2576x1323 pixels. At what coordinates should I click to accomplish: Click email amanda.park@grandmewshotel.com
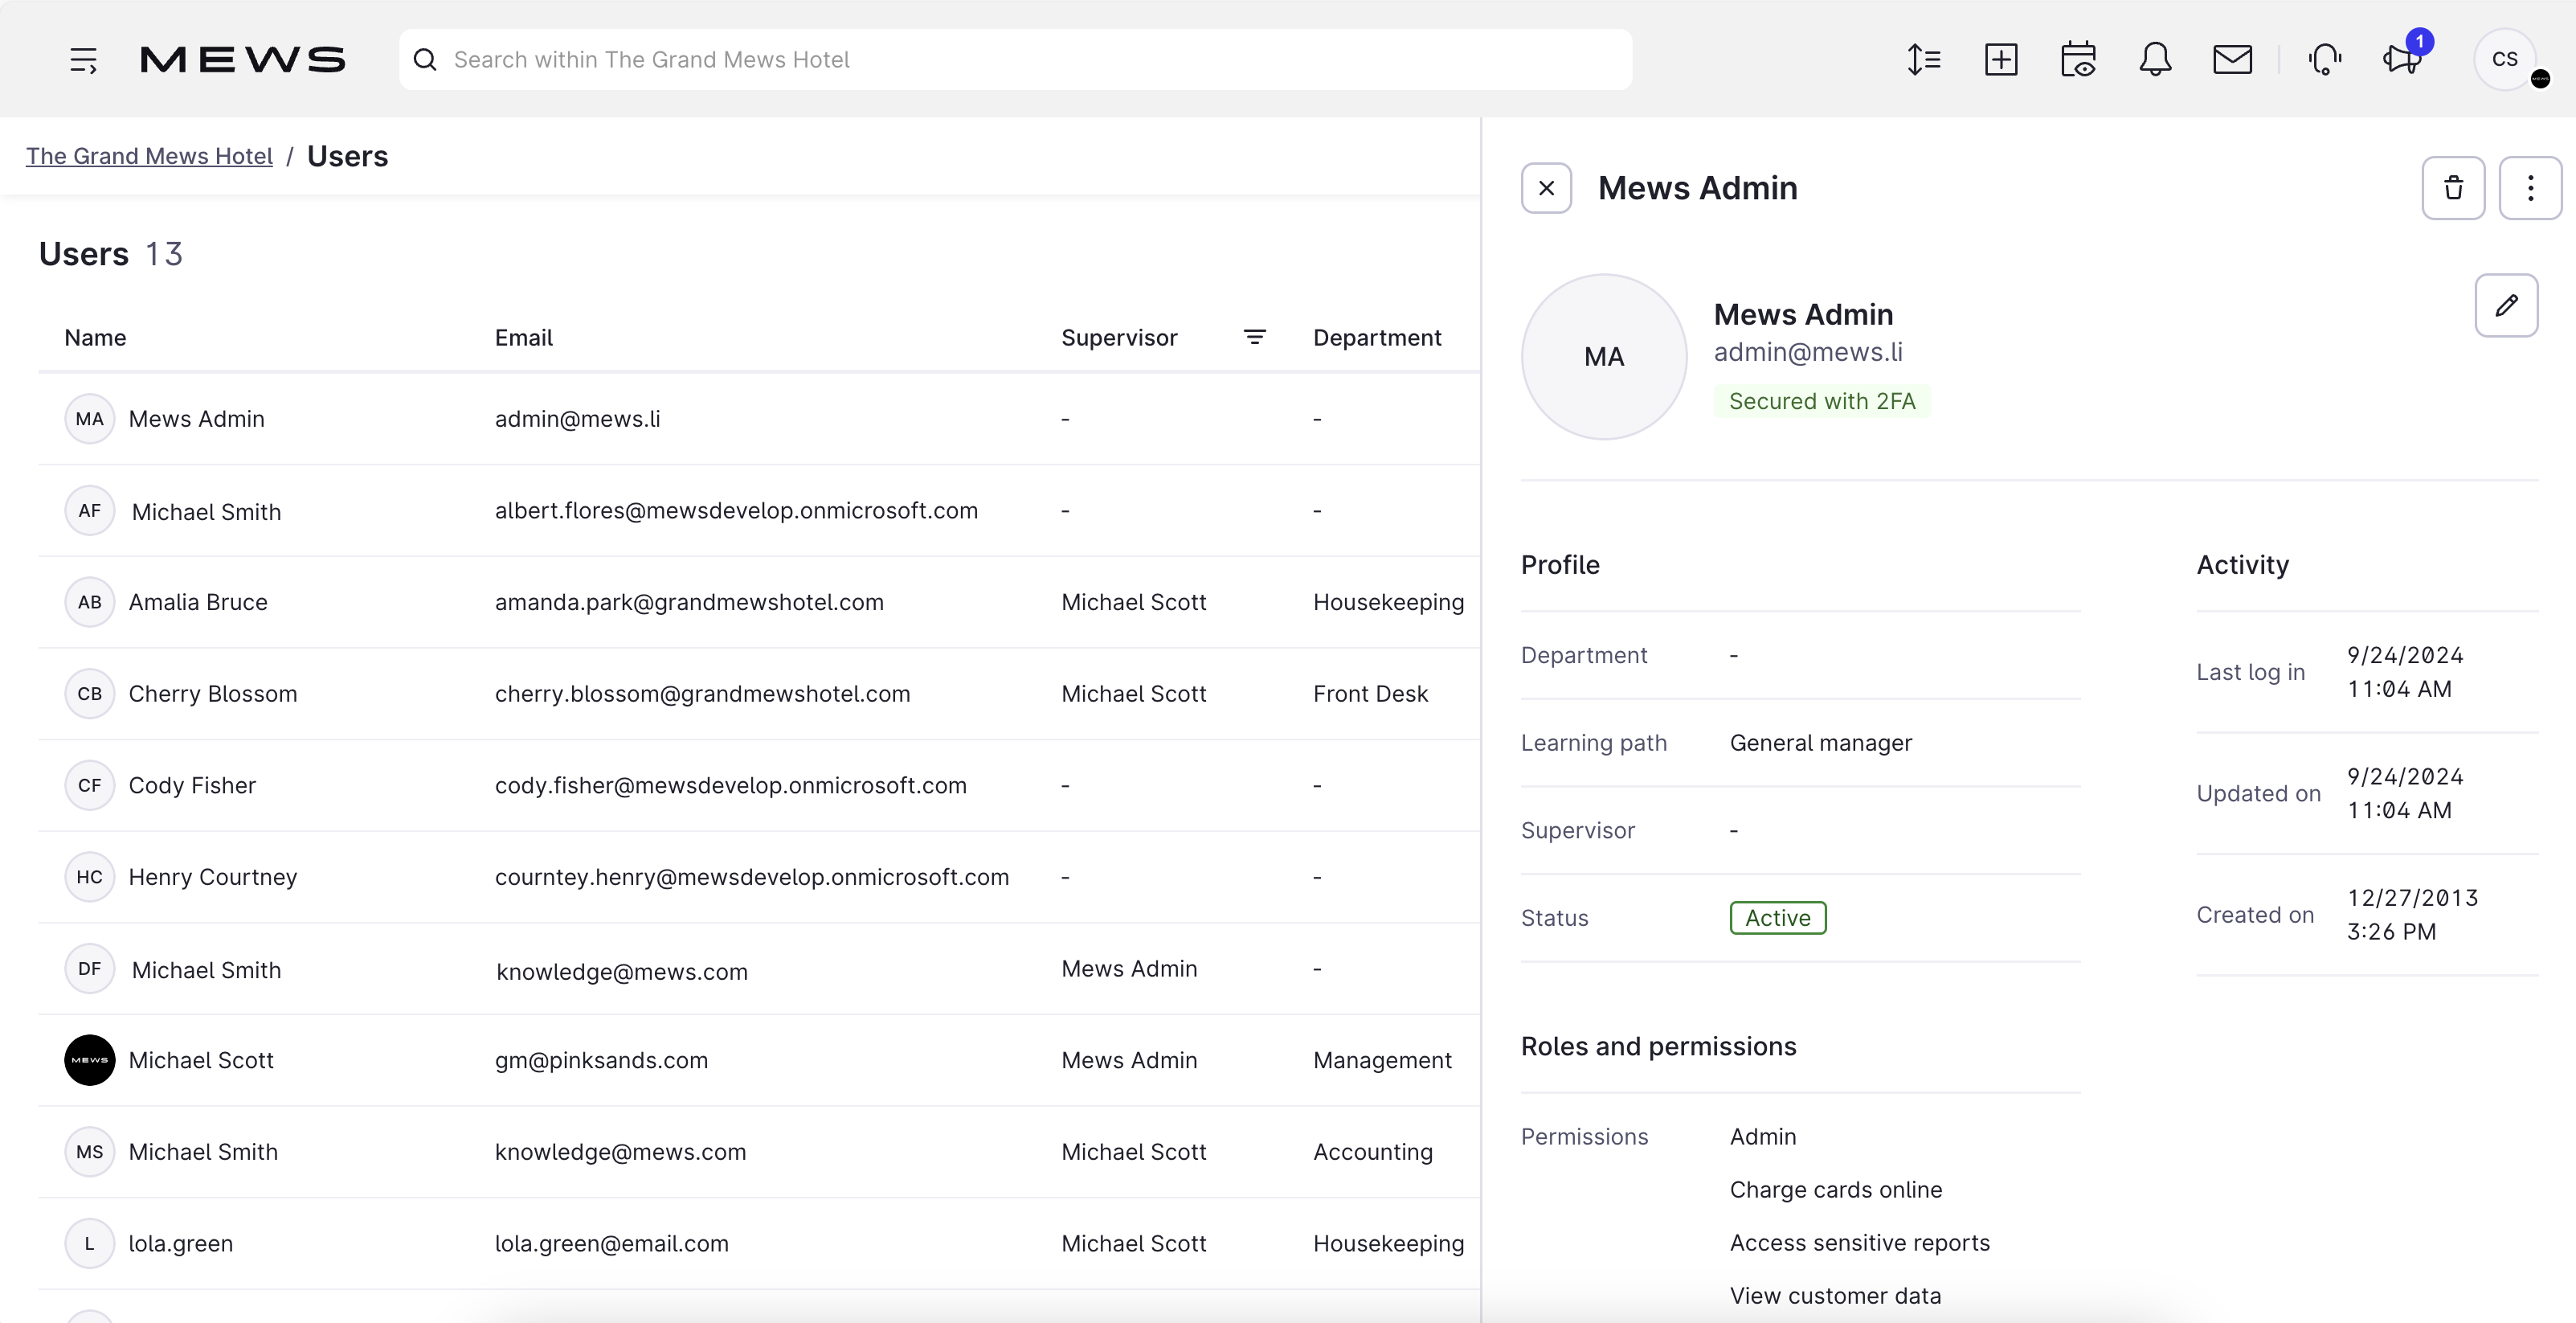click(x=689, y=602)
